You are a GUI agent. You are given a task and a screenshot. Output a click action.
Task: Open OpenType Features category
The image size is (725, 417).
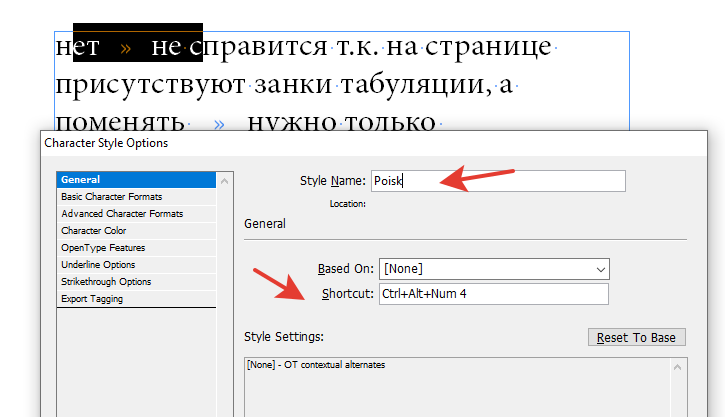(x=136, y=248)
